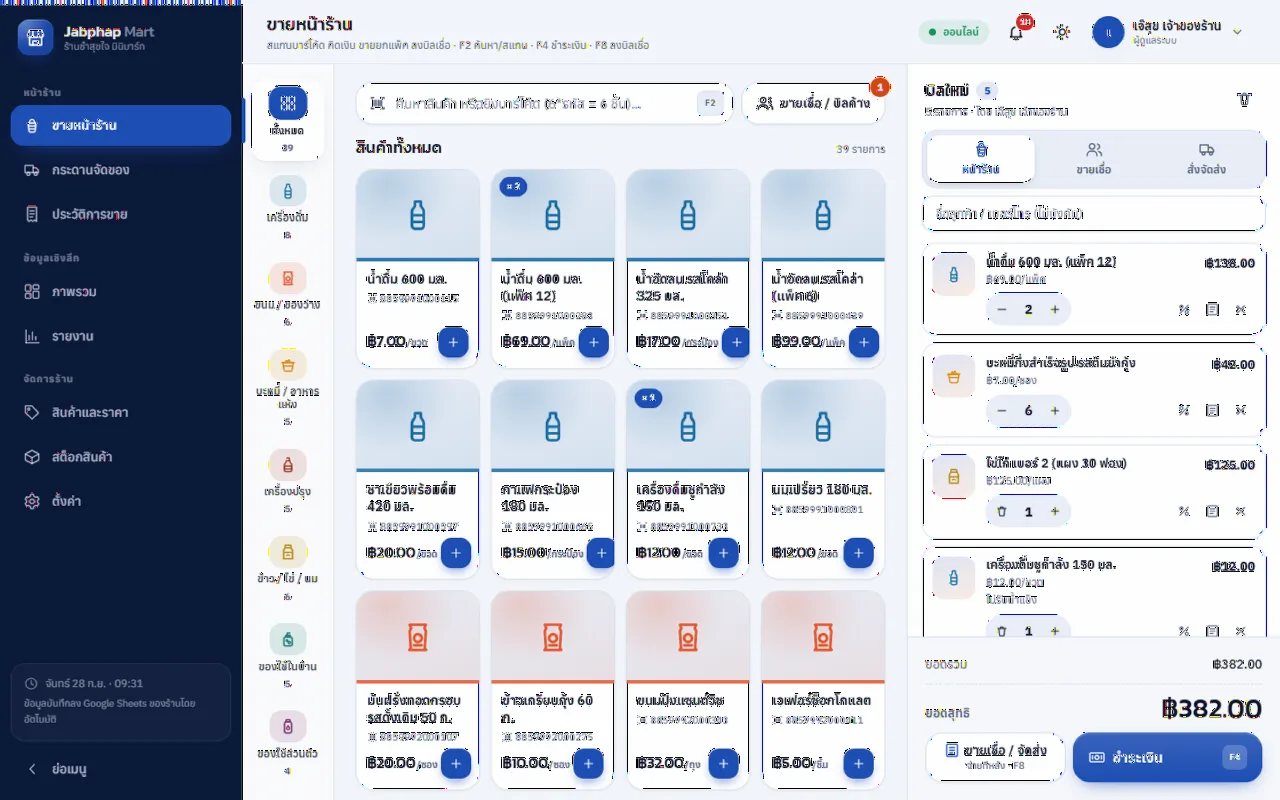
Task: Open the ภาพรวม overview page
Action: coord(121,292)
